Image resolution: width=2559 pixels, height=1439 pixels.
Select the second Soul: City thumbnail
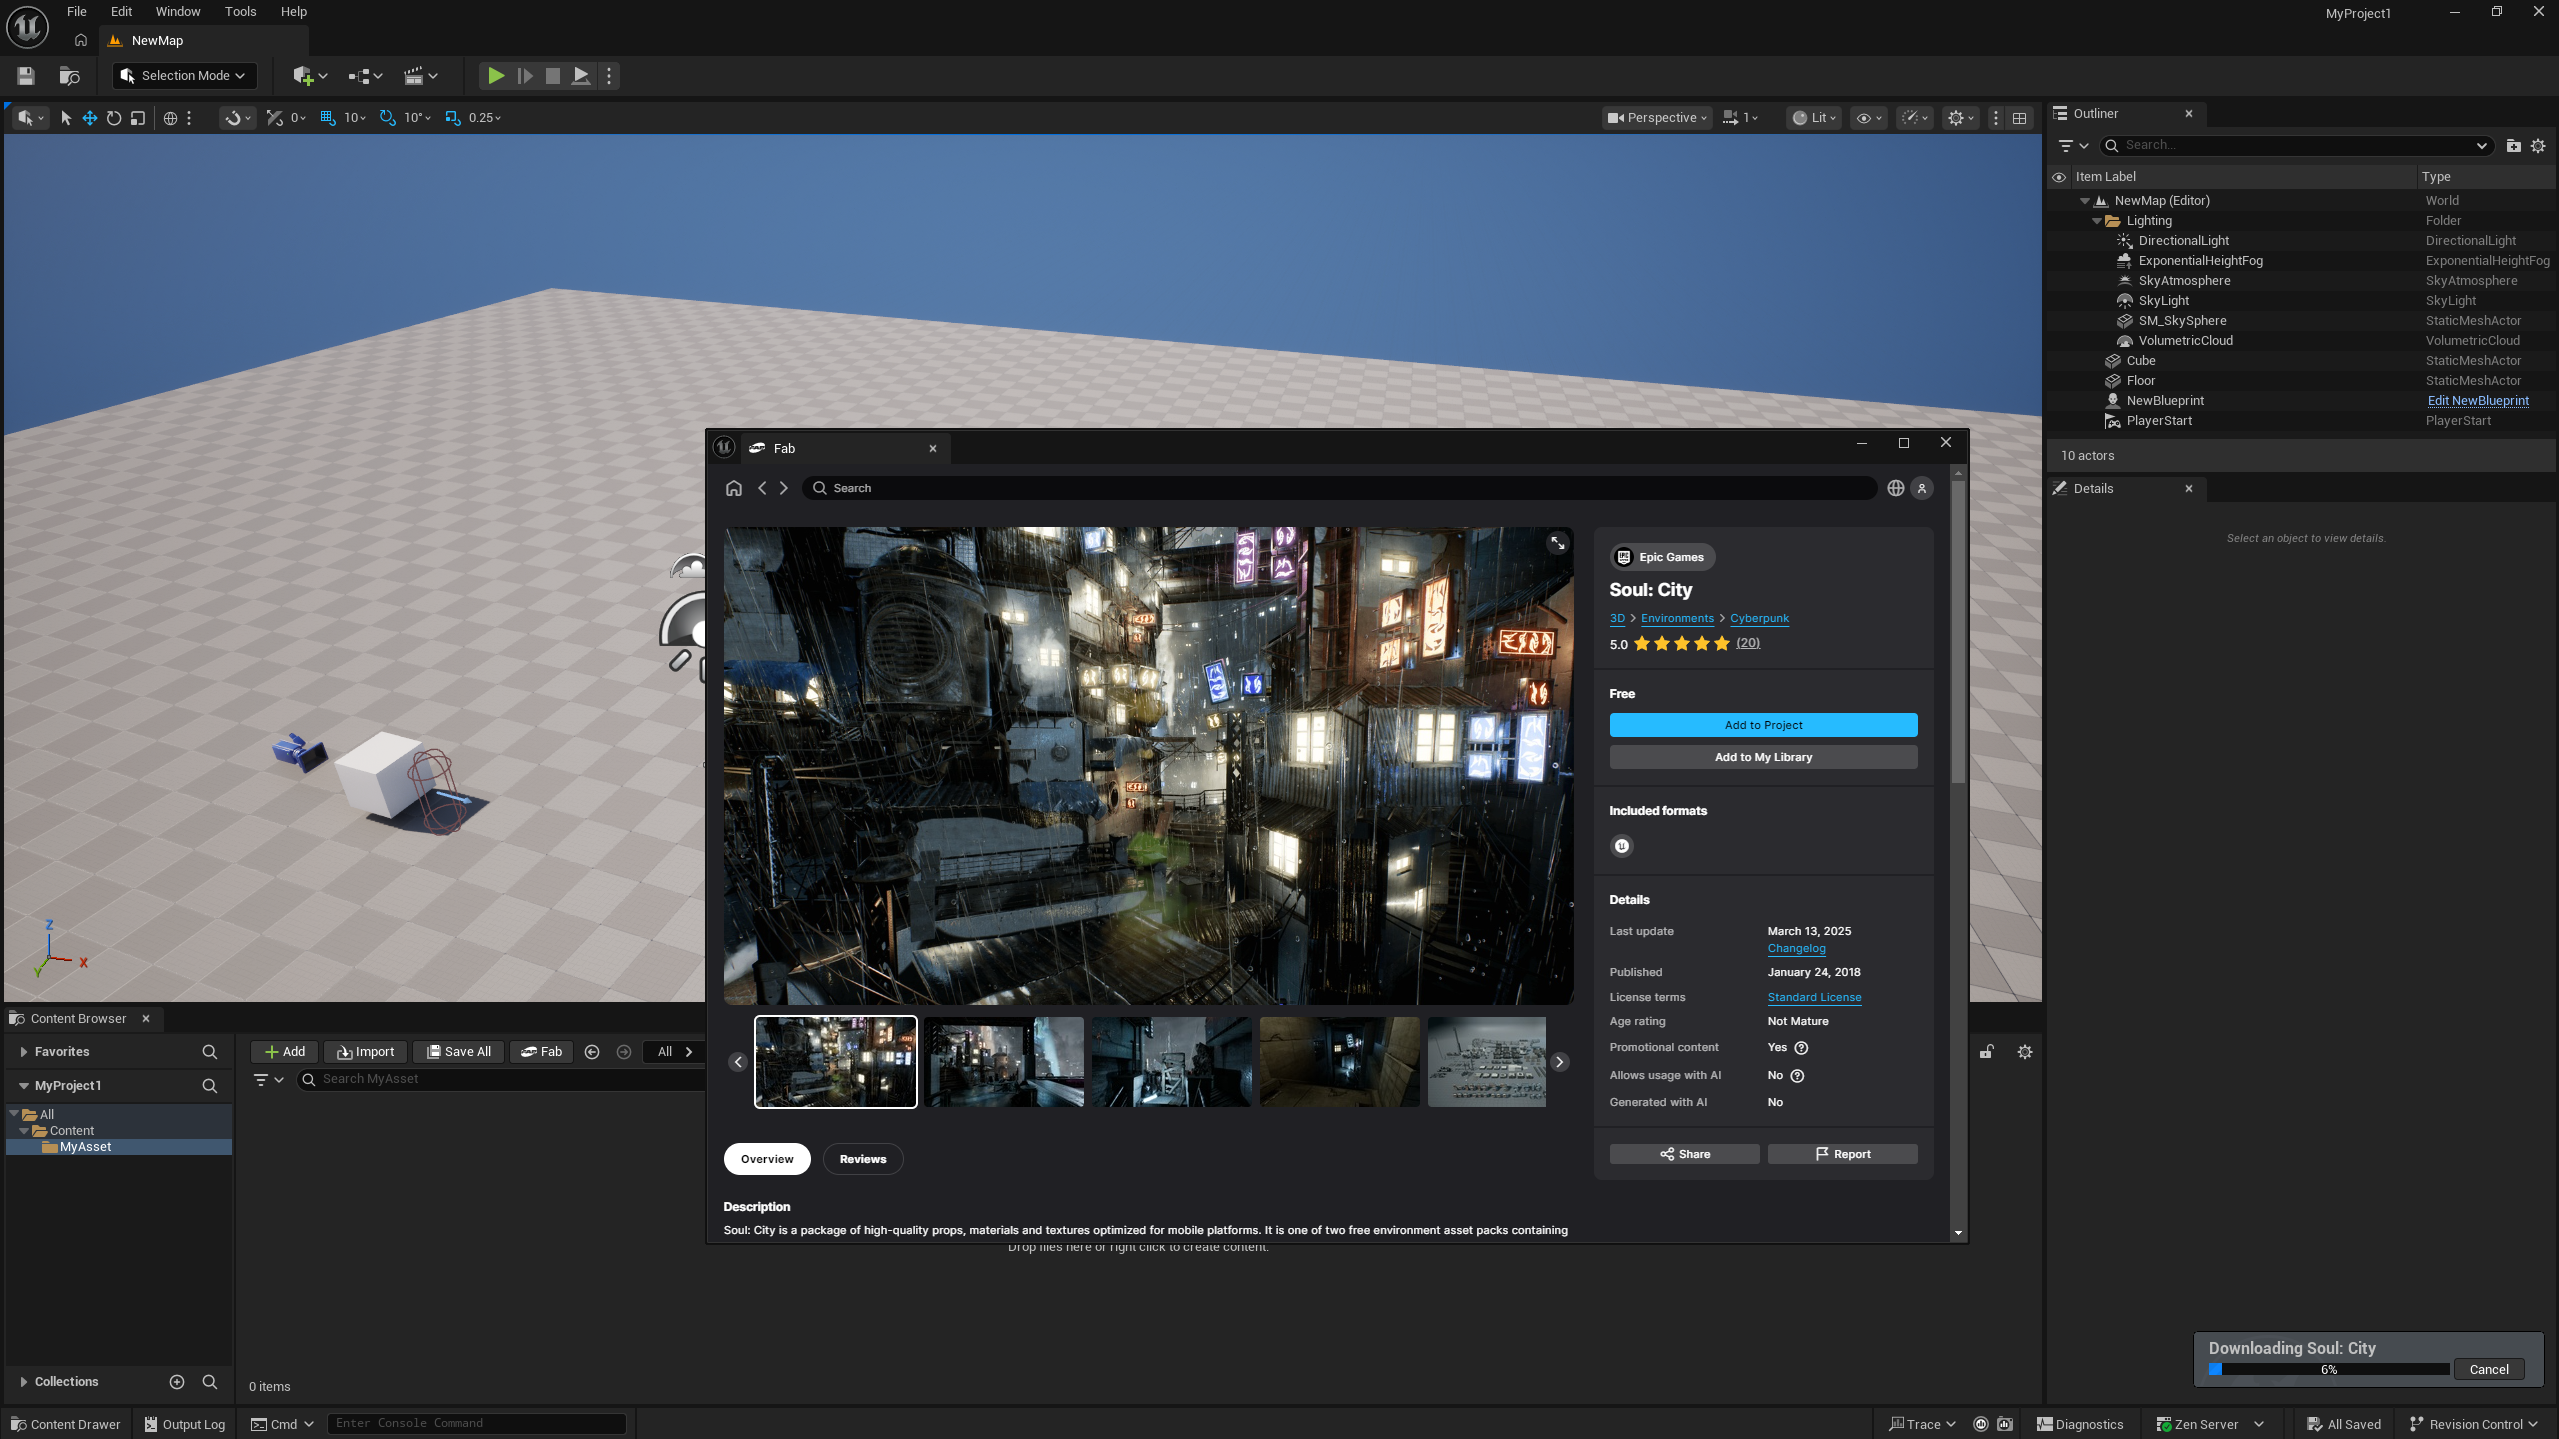[x=1003, y=1062]
